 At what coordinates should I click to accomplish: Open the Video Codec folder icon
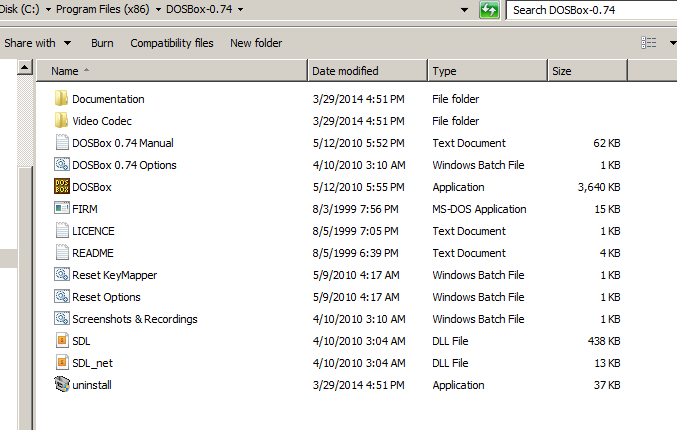(61, 120)
